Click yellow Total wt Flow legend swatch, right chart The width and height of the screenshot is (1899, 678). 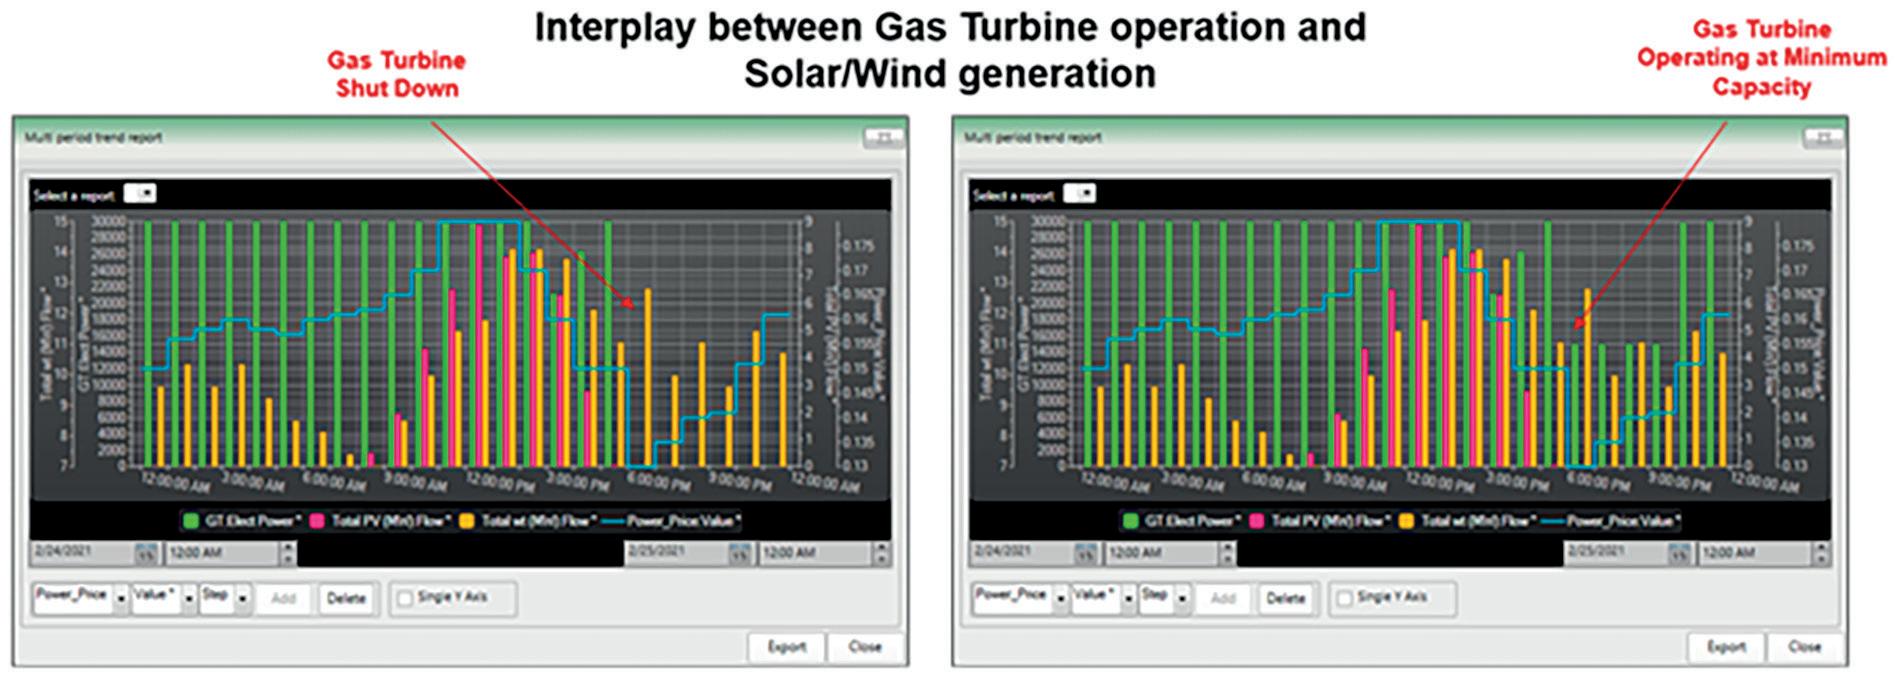[1407, 520]
